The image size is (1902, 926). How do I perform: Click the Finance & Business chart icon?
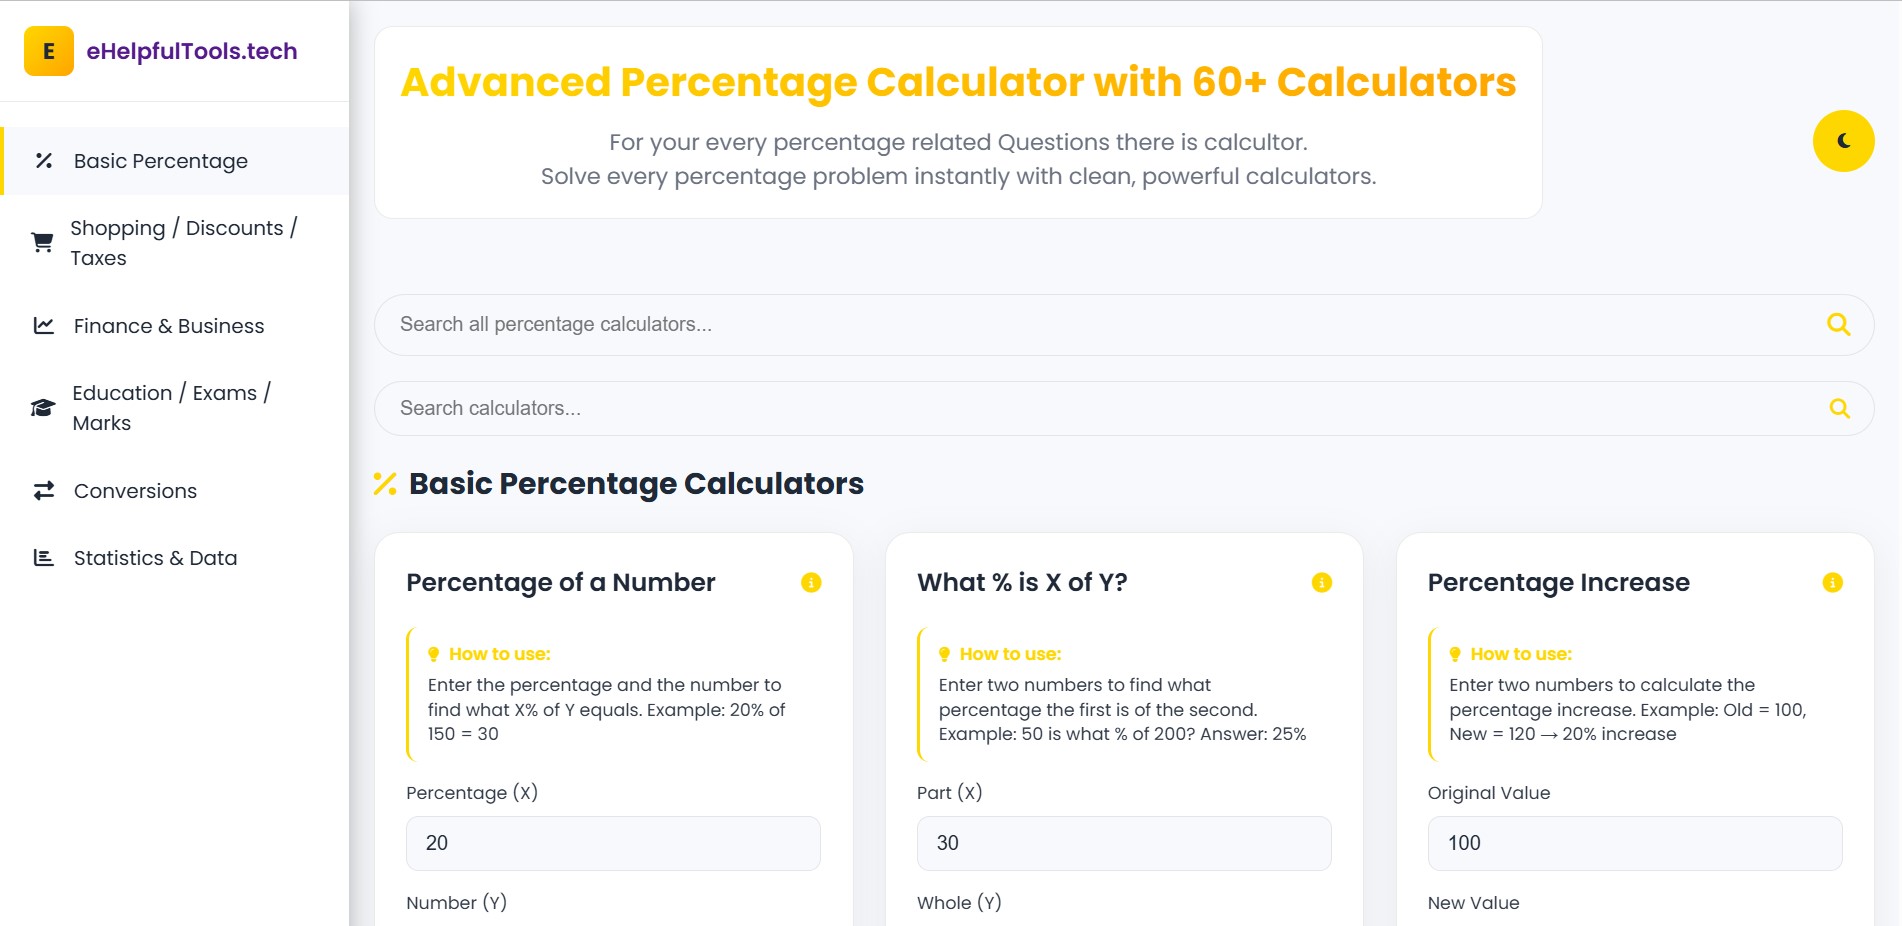[x=42, y=325]
